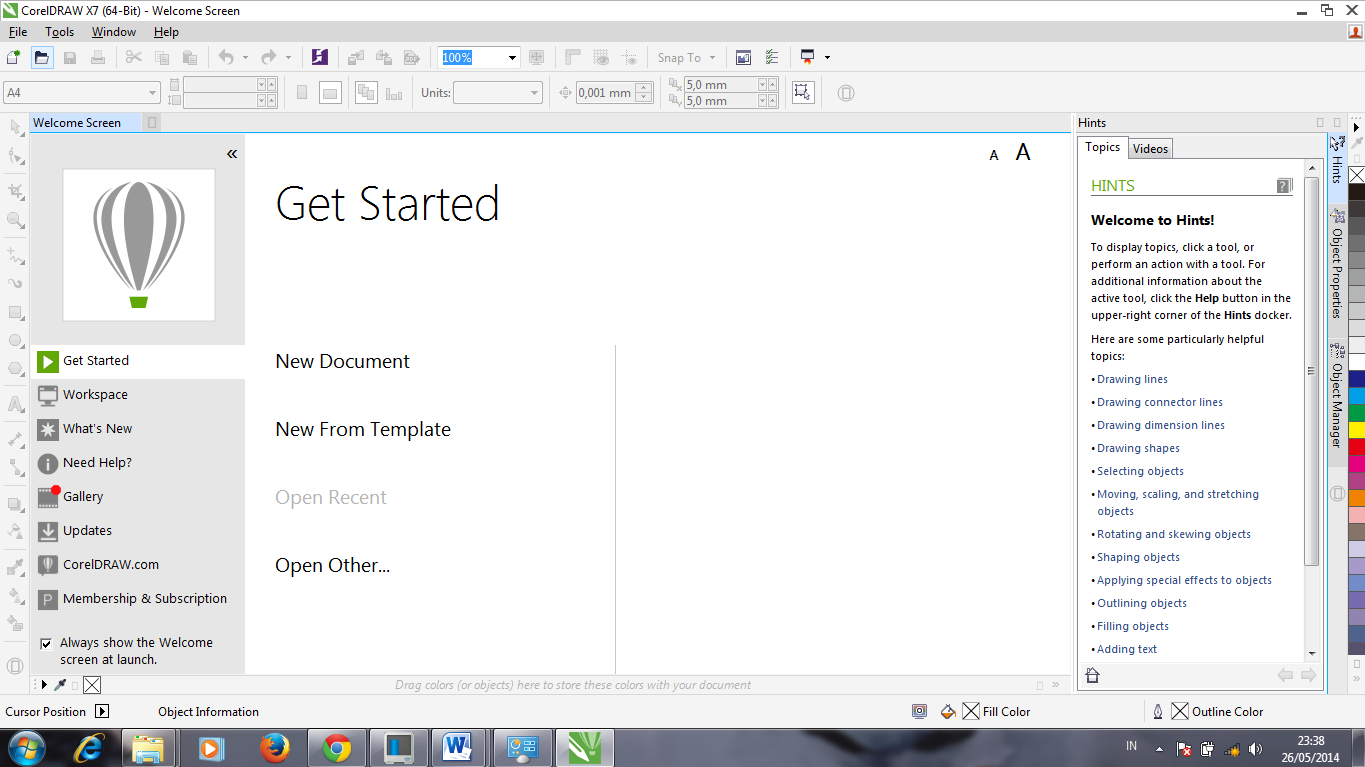1365x767 pixels.
Task: Click the Windows Start button
Action: coord(25,748)
